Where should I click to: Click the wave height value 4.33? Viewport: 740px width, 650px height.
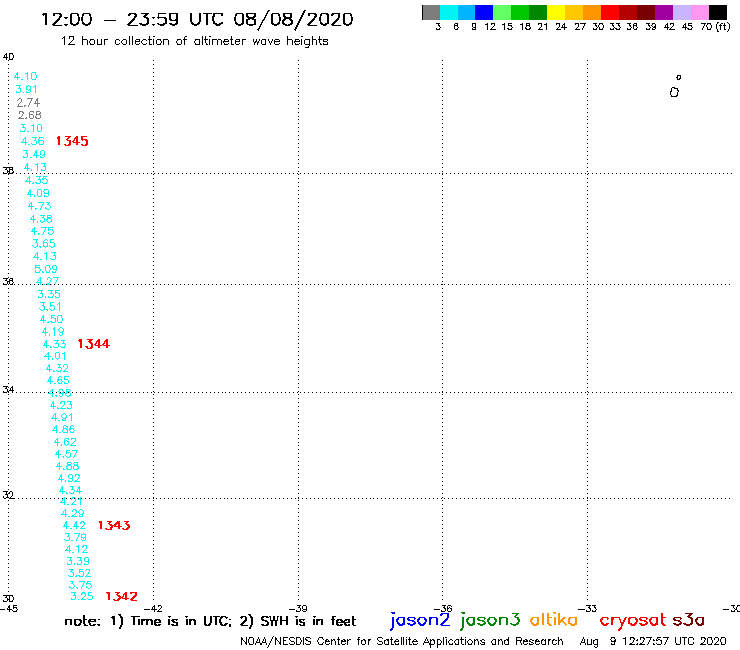[x=55, y=344]
